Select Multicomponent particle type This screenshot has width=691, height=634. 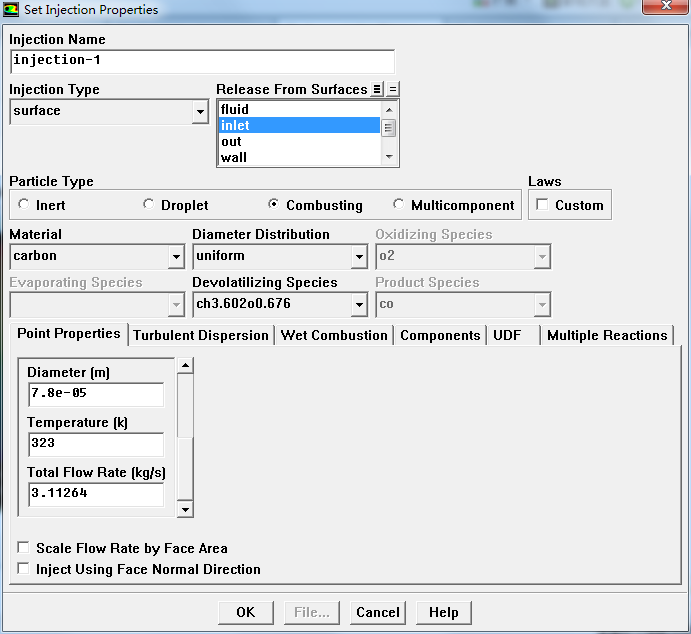(x=400, y=205)
